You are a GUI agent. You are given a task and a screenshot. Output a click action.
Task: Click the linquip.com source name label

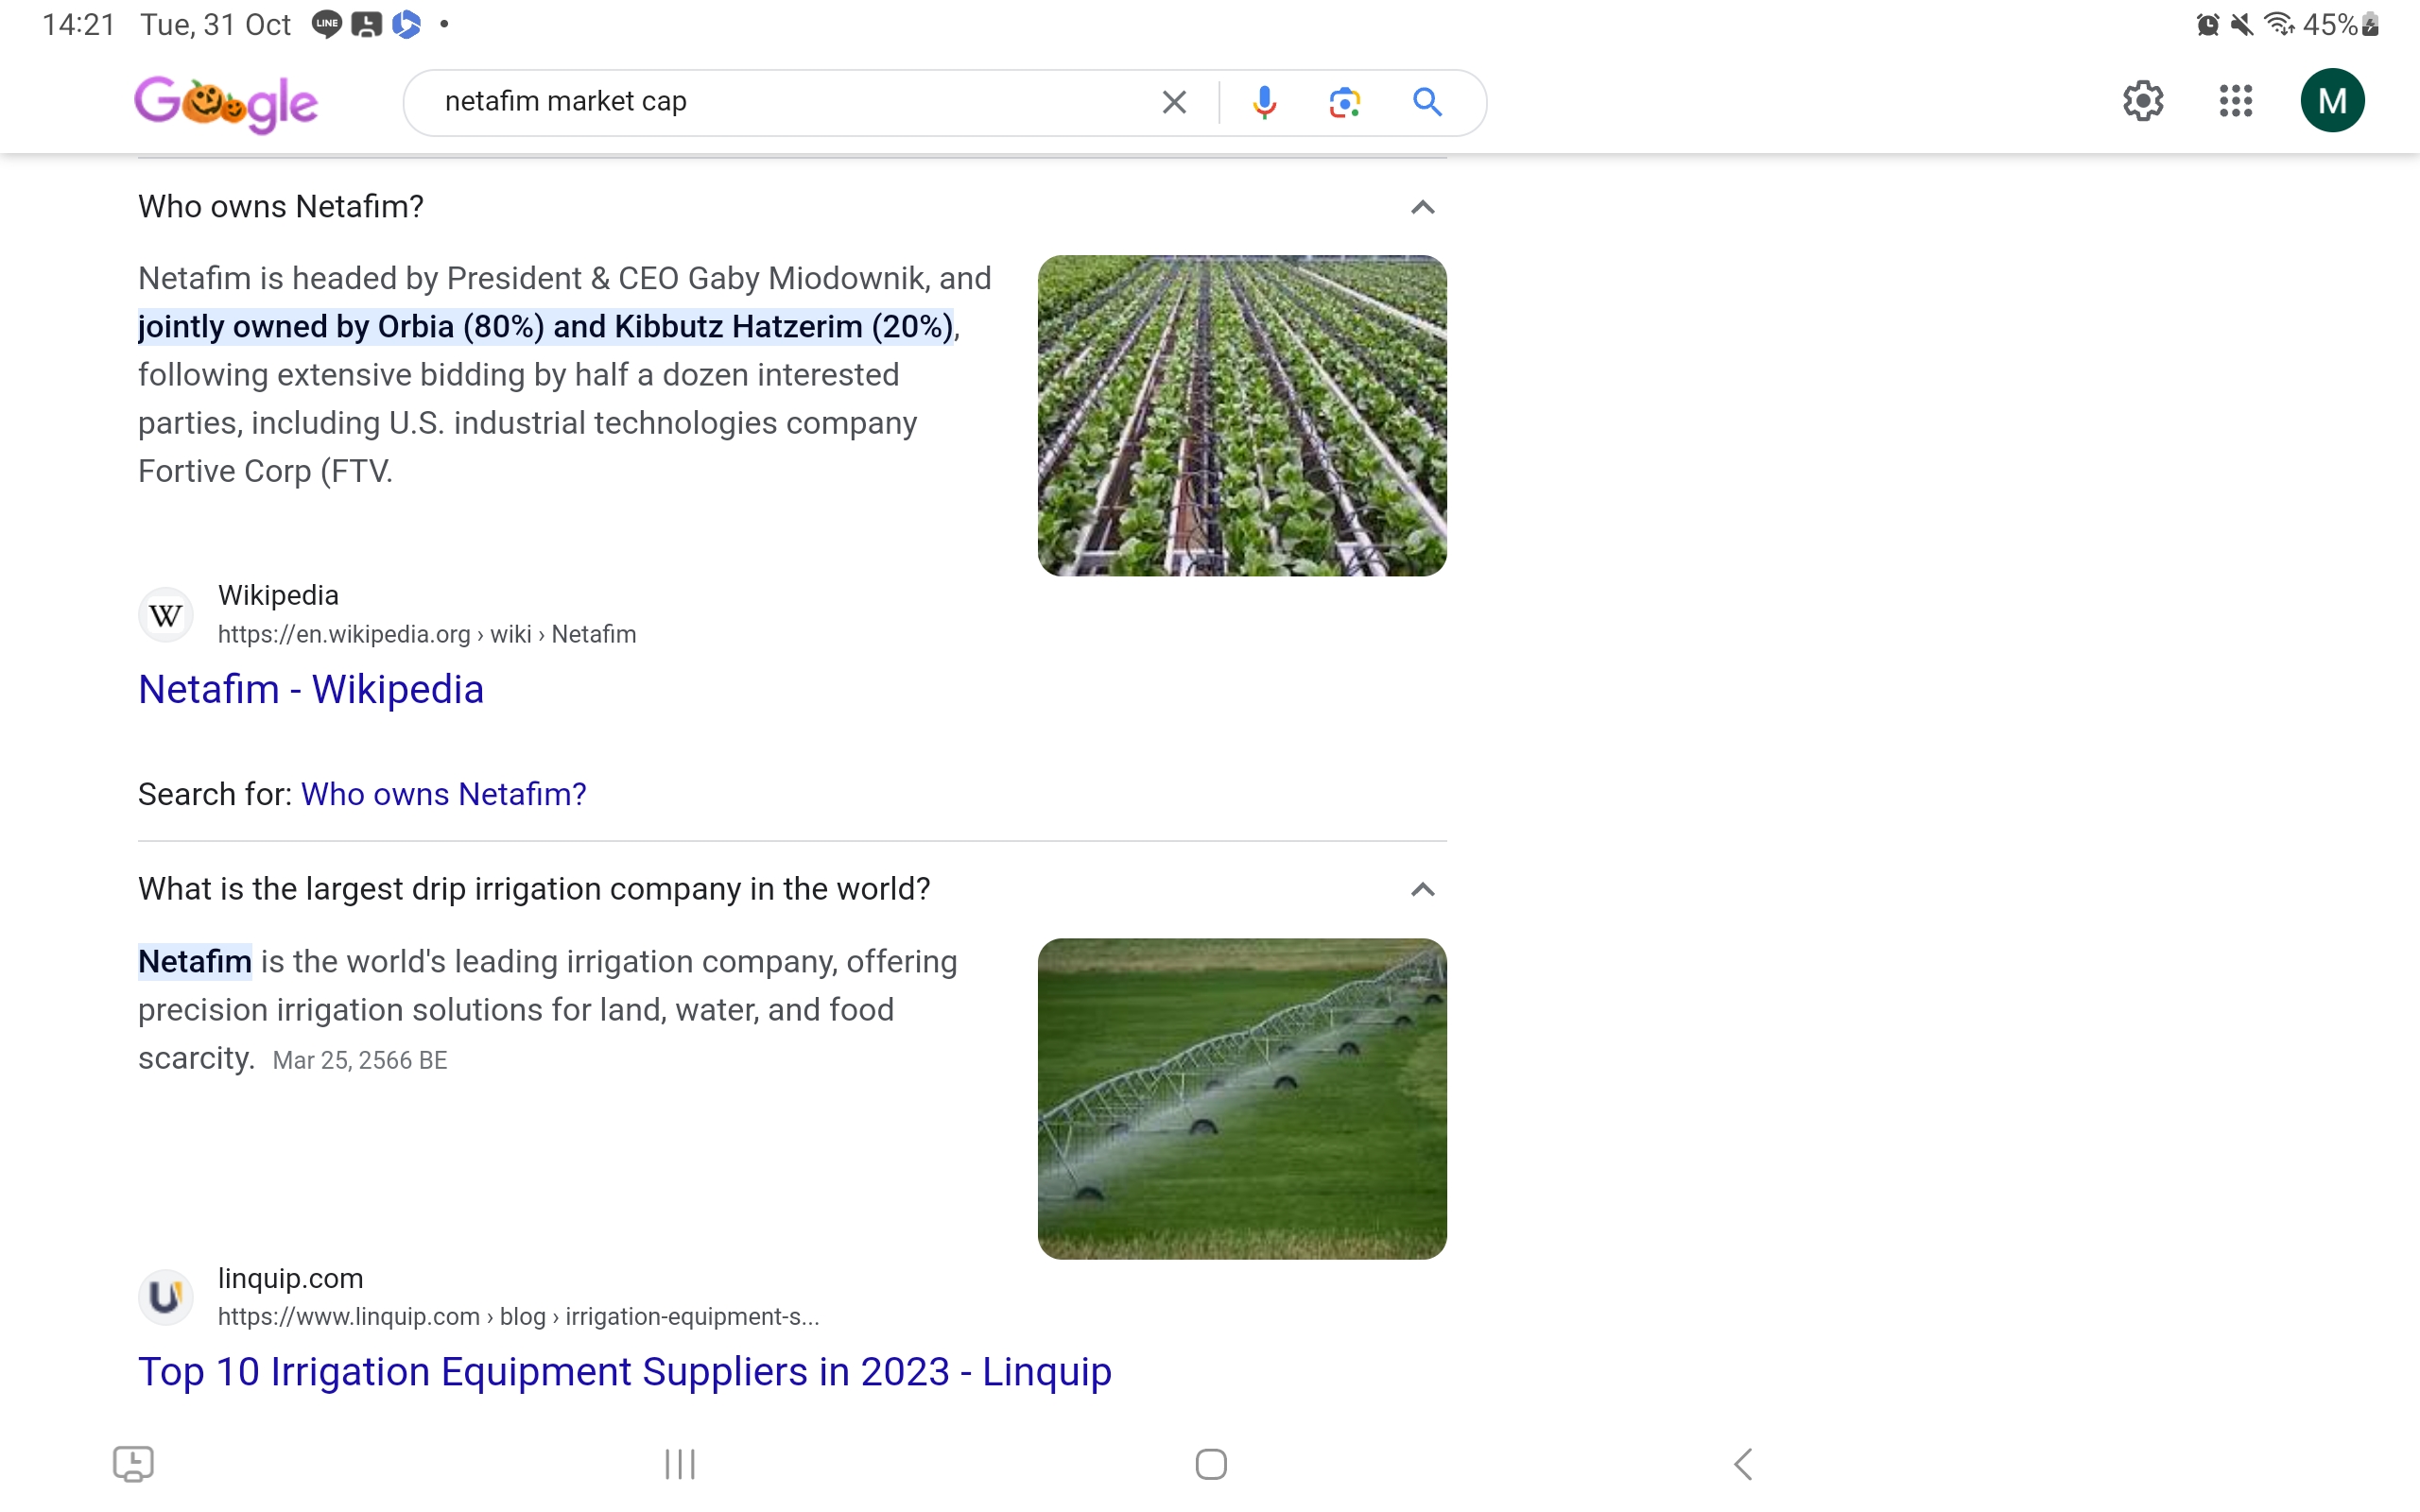[x=290, y=1278]
